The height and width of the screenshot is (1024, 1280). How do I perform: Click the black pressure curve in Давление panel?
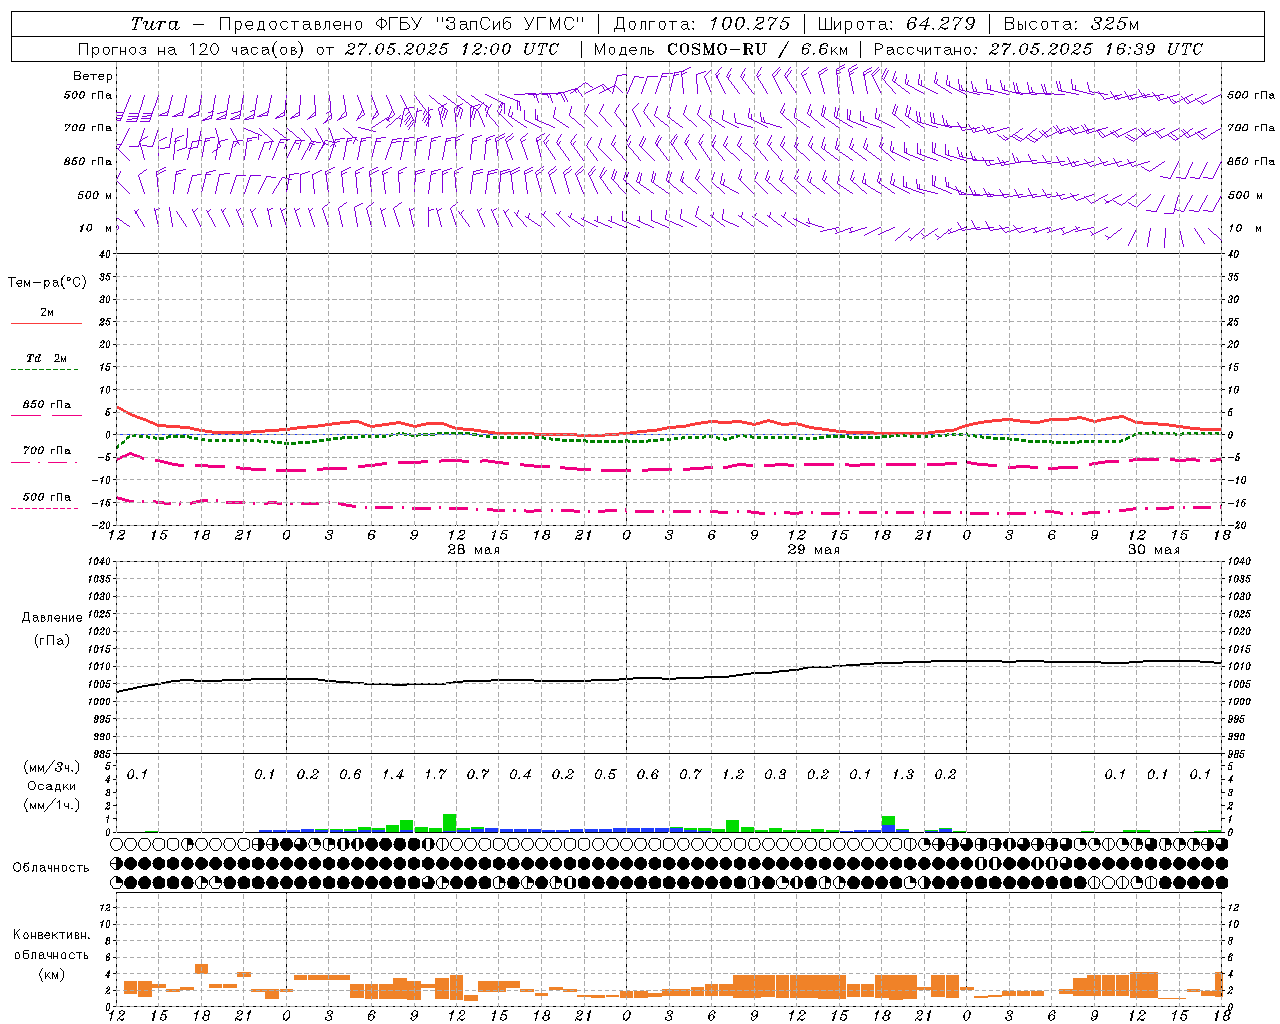(670, 678)
